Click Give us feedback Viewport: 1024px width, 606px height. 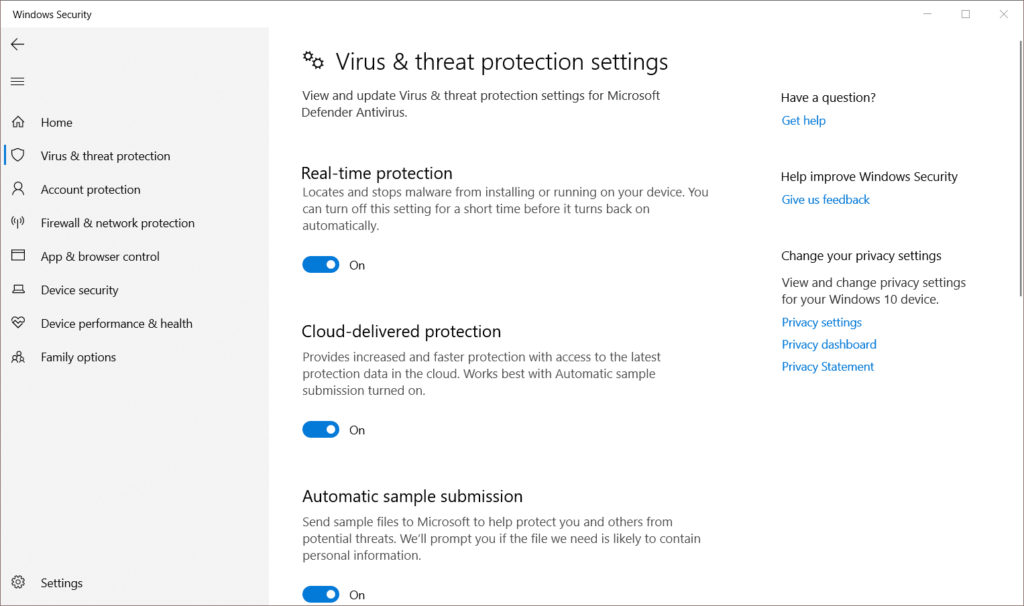pyautogui.click(x=825, y=199)
